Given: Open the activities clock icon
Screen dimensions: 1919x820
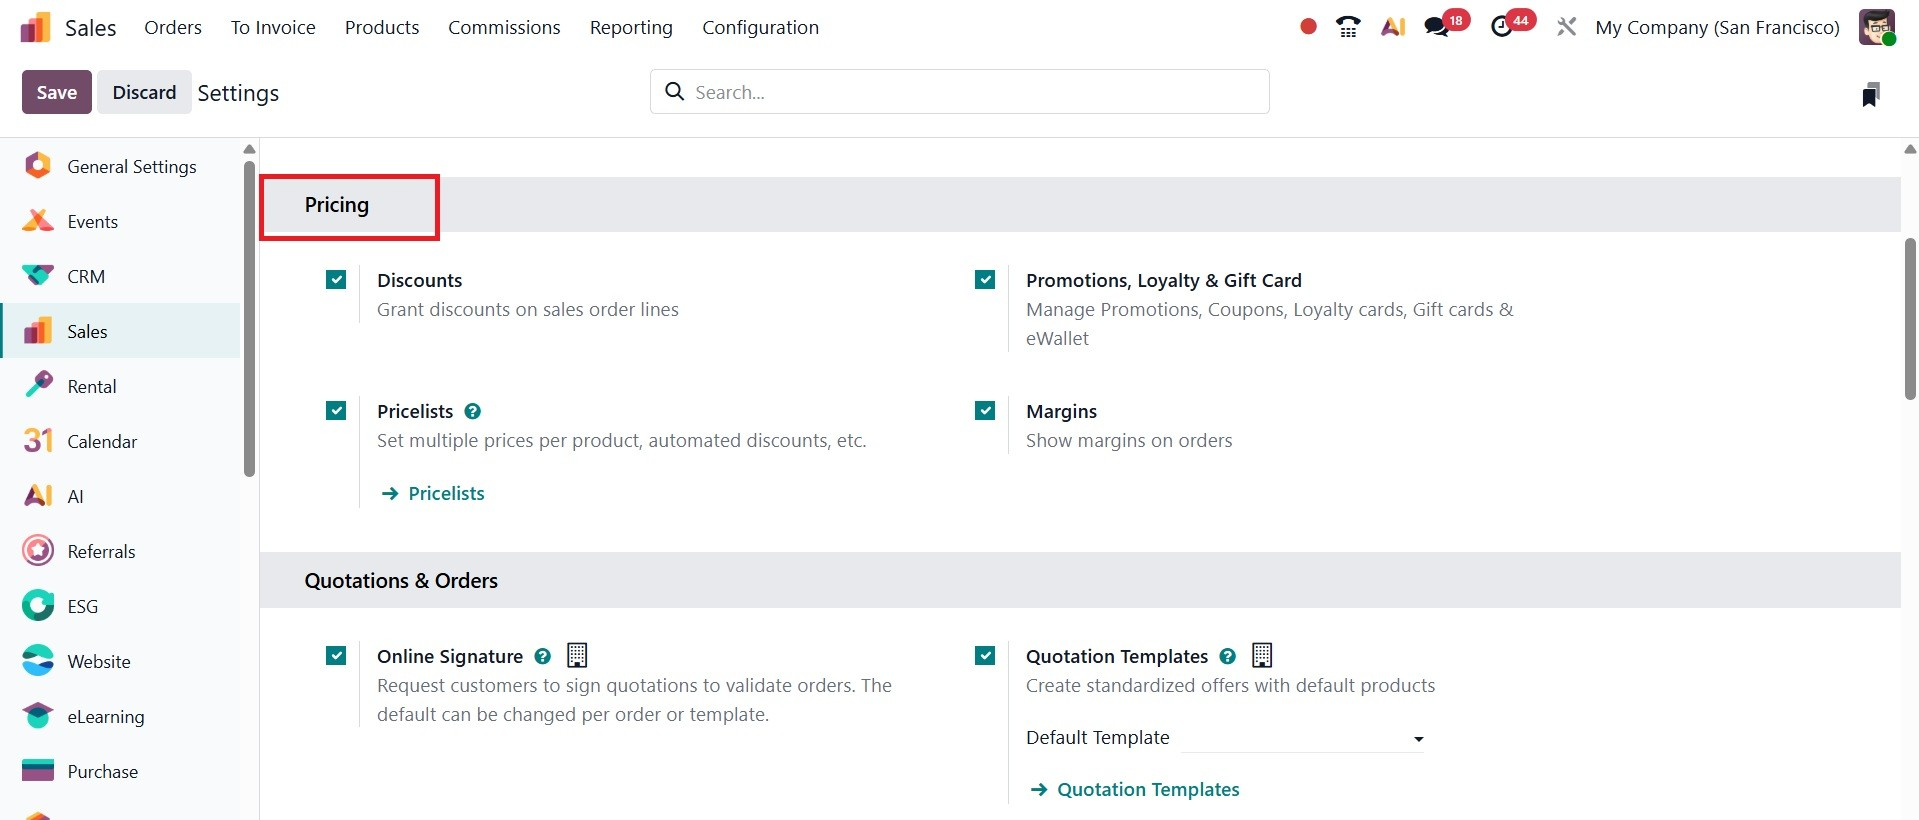Looking at the screenshot, I should (1502, 27).
